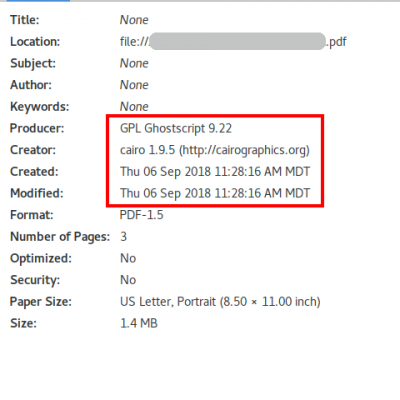Click the Producer label
The image size is (400, 400).
(x=37, y=128)
